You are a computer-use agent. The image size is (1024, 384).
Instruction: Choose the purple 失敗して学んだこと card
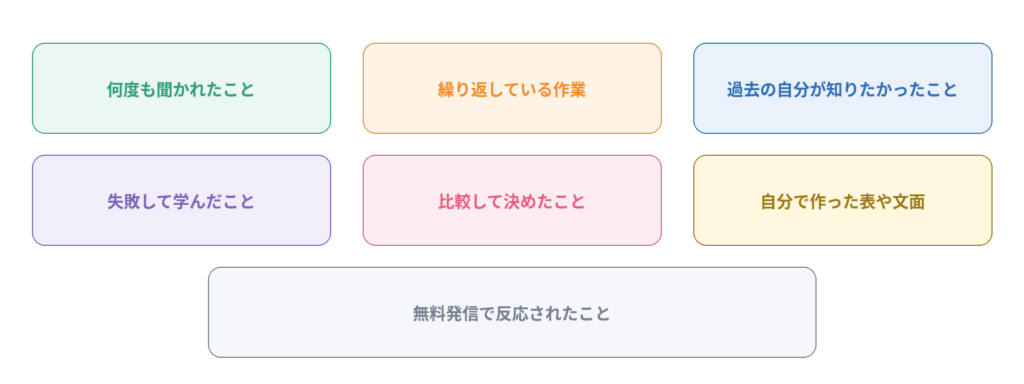click(x=182, y=200)
